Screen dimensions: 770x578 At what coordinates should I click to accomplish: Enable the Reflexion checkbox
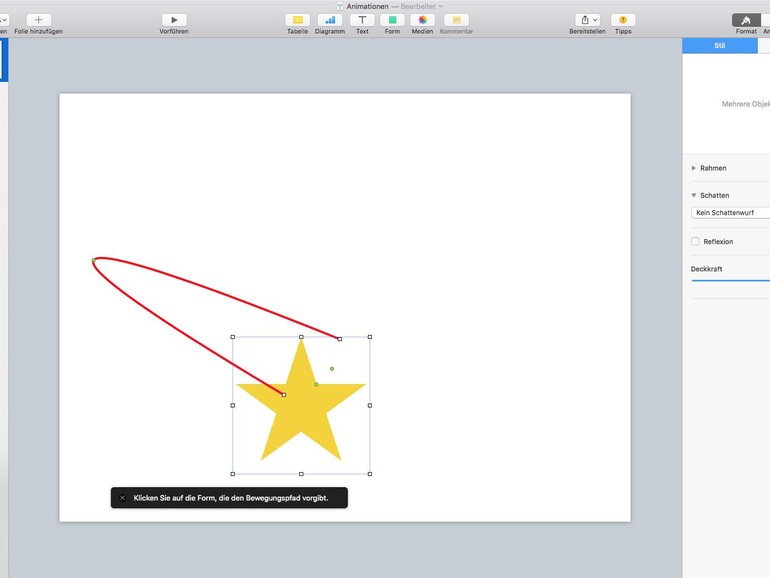(x=695, y=241)
